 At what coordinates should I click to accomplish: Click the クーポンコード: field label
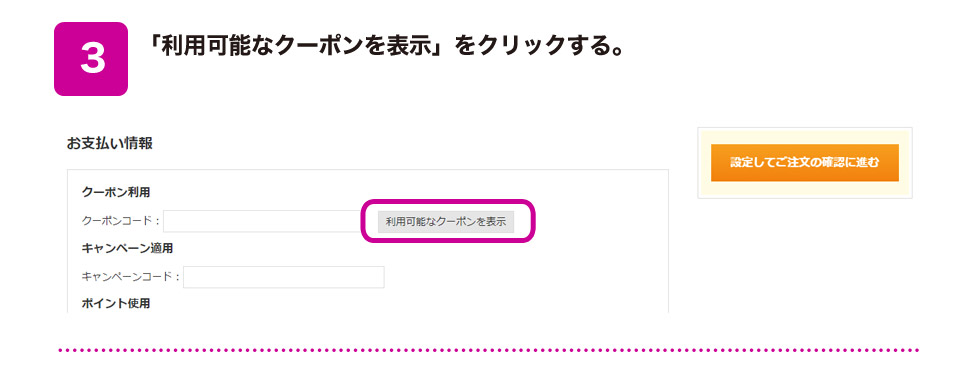pyautogui.click(x=121, y=221)
